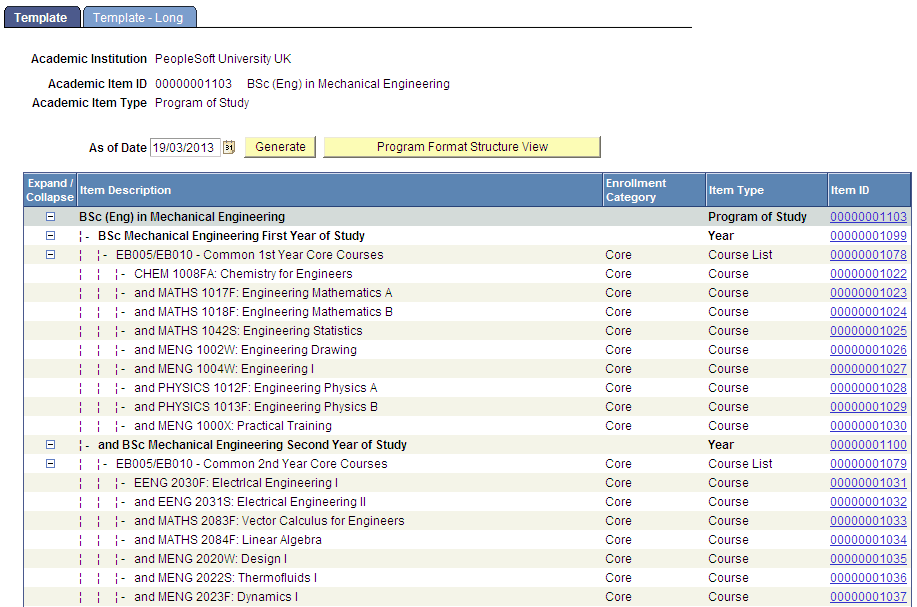Open item ID 00000001036 link

pos(868,578)
